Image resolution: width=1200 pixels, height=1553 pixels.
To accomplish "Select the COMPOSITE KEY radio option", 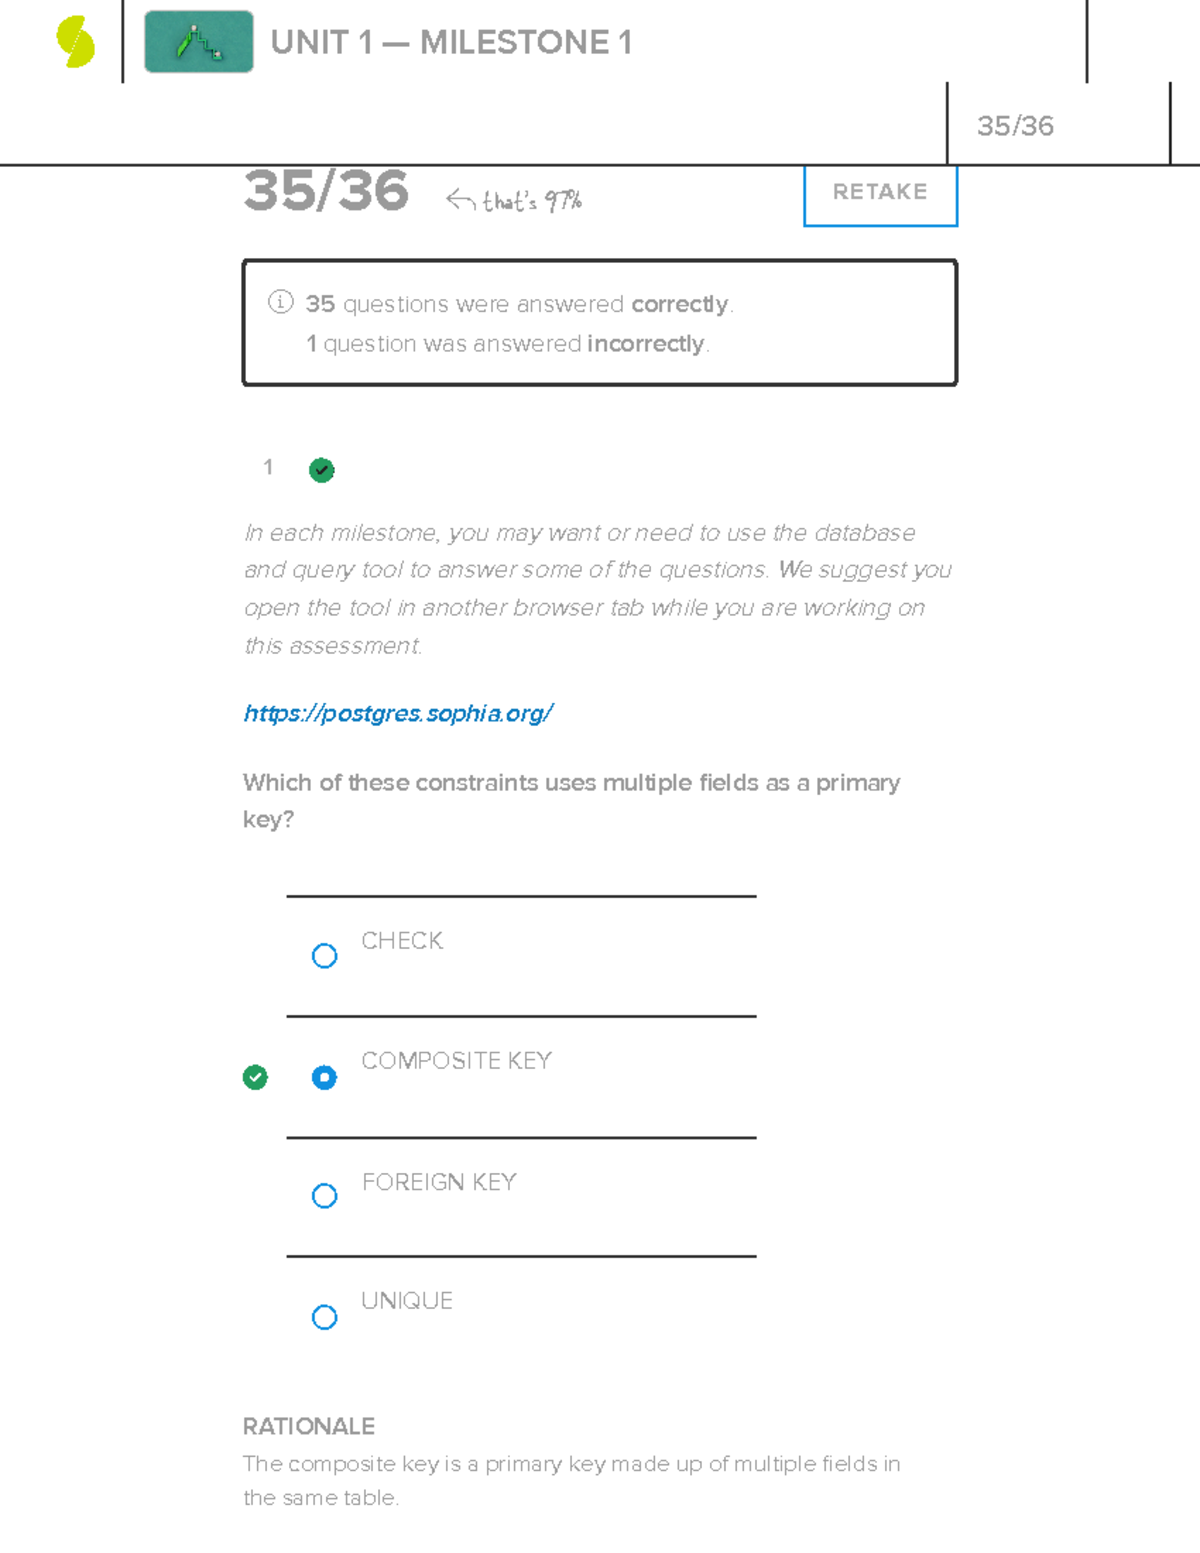I will 324,1077.
